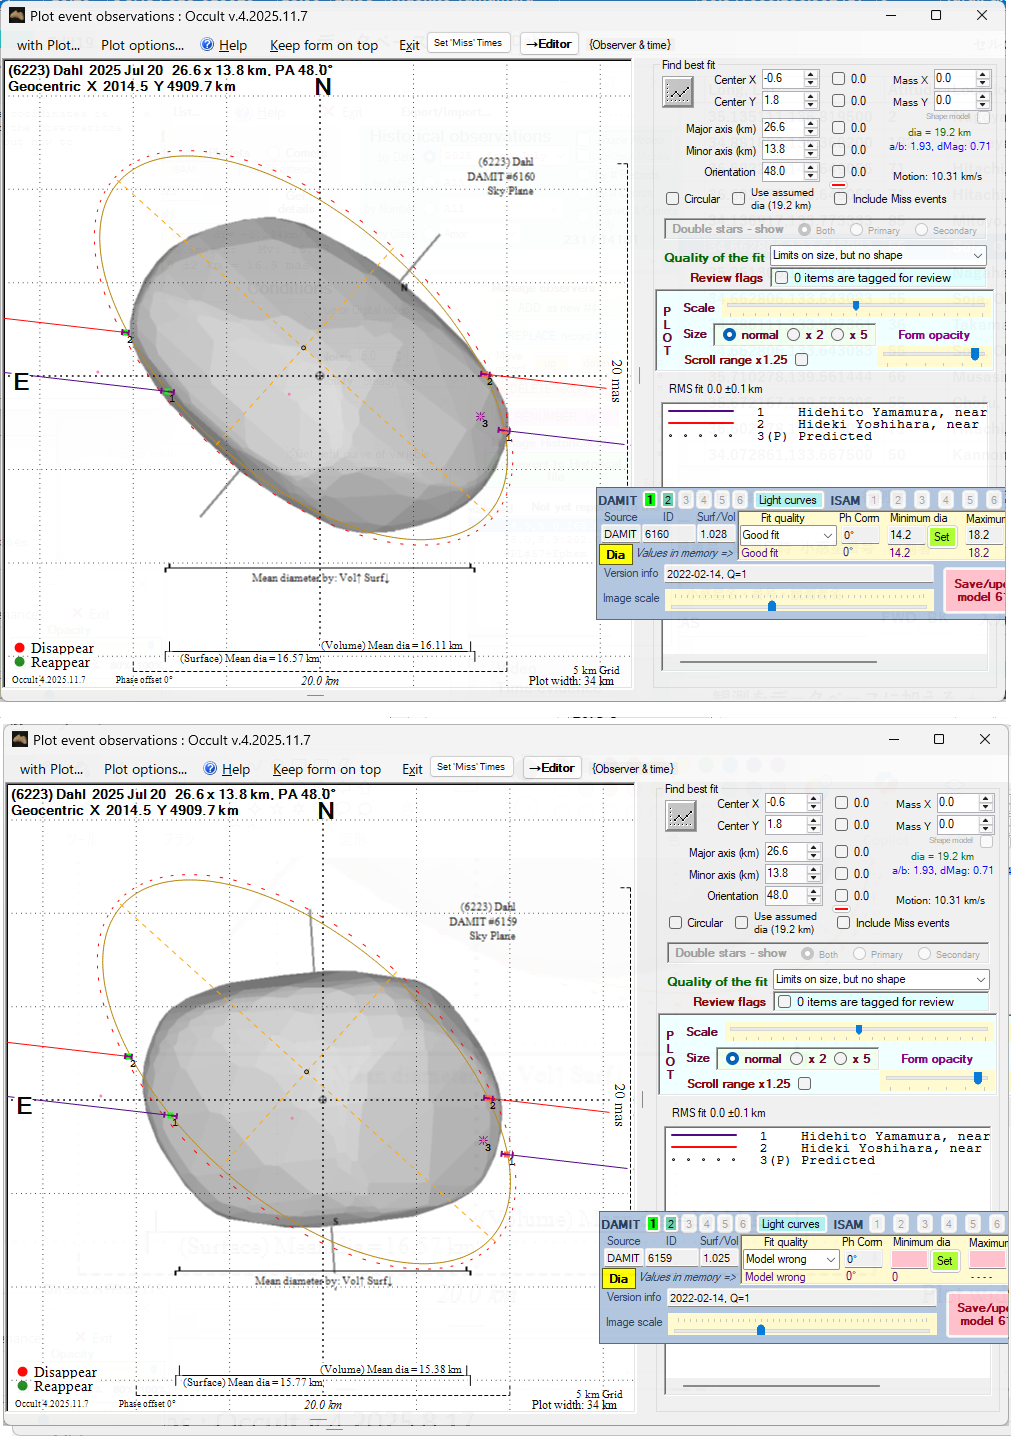Click yellow Dia button beside Model wrong row
The image size is (1011, 1447).
point(618,1279)
